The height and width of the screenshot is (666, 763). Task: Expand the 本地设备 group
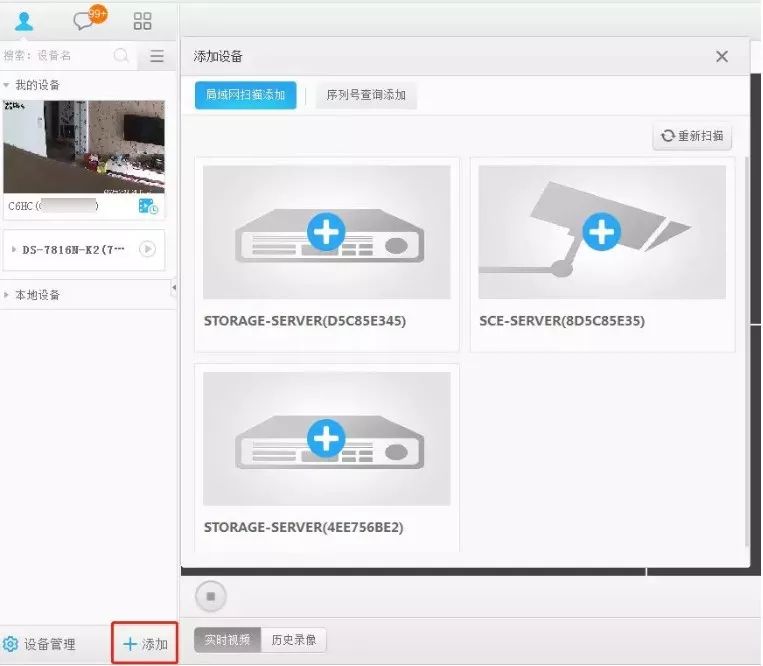(7, 295)
